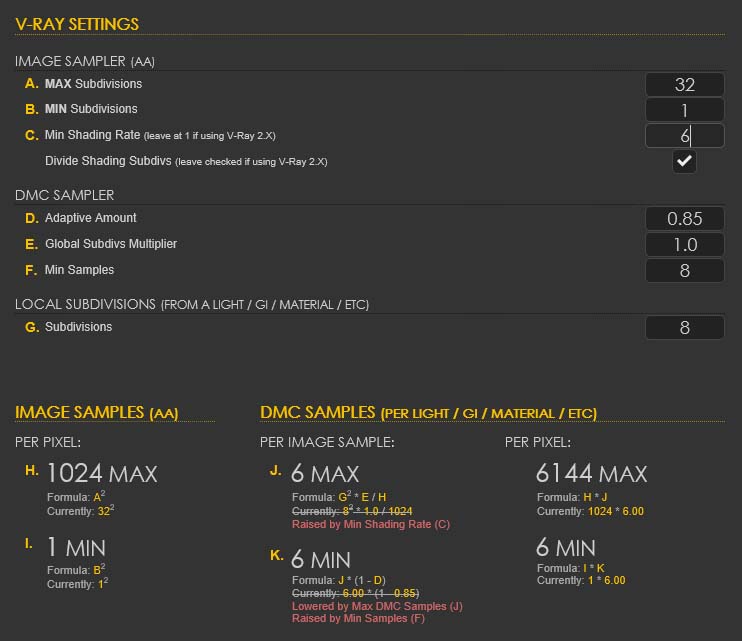Click the MAX Subdivisions input field
This screenshot has width=742, height=641.
tap(684, 85)
